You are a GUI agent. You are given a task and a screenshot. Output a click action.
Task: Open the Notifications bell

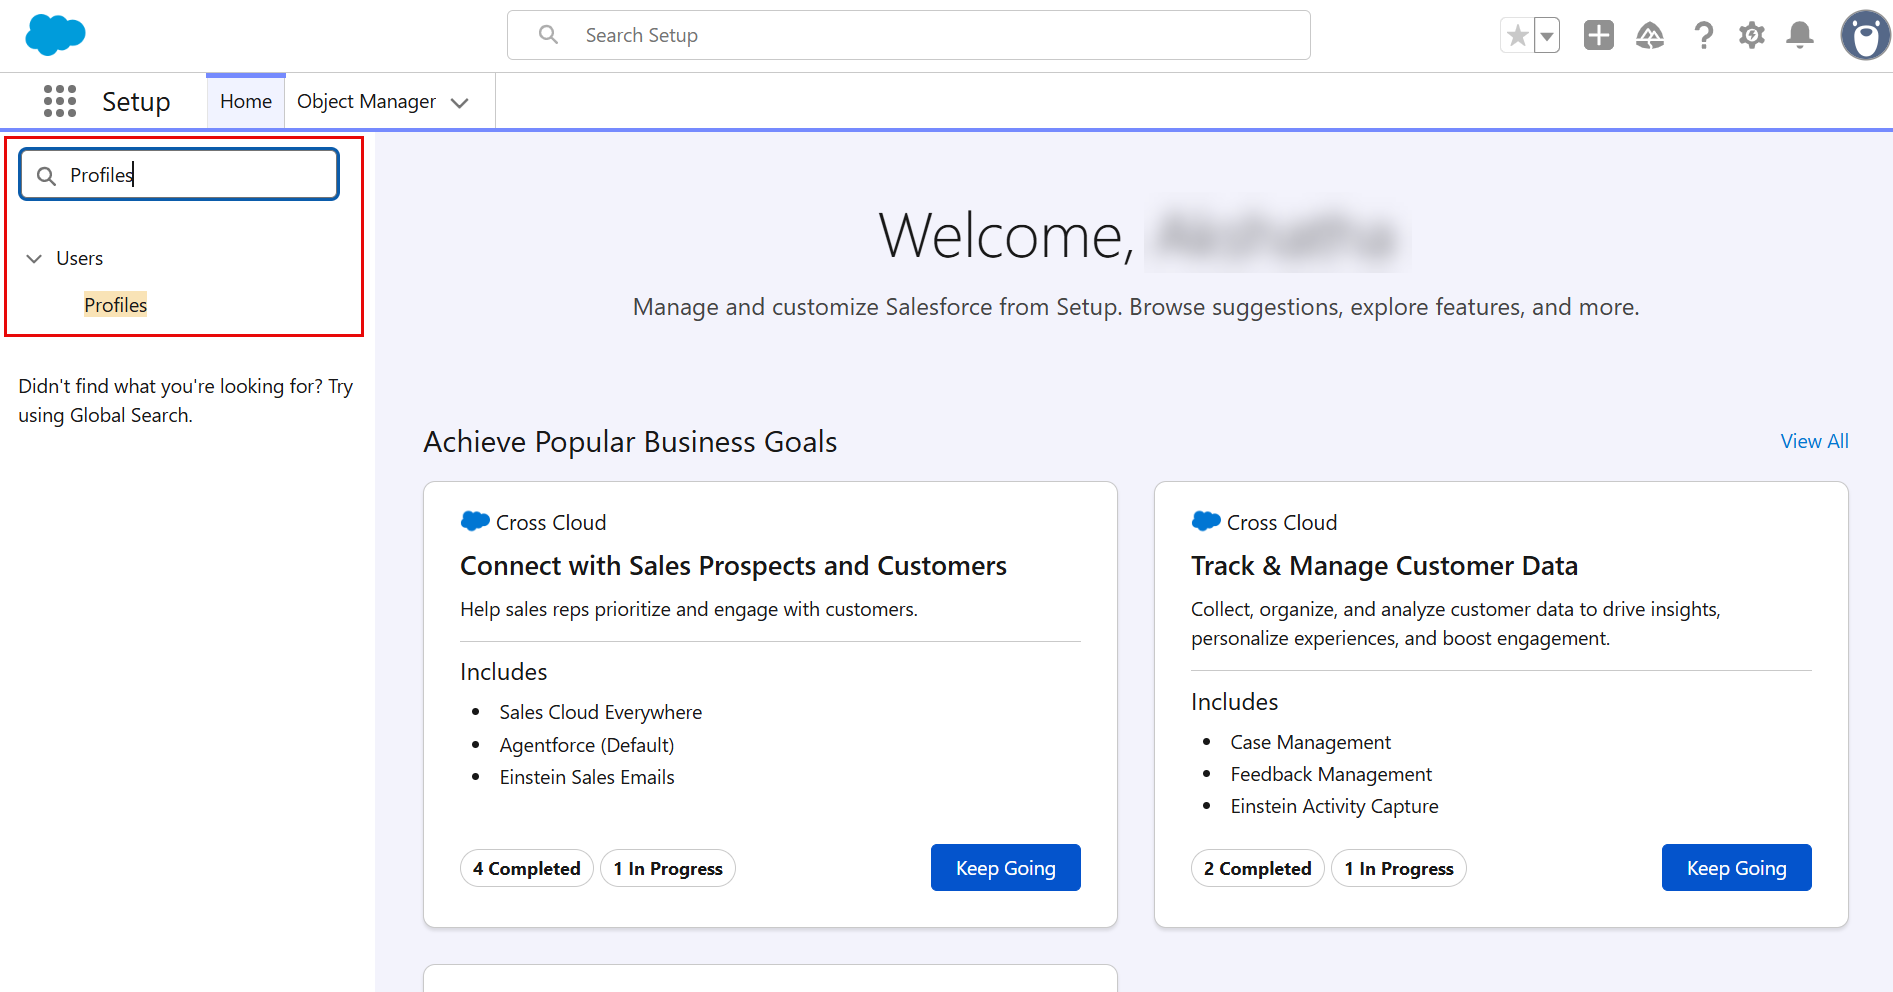[1800, 36]
